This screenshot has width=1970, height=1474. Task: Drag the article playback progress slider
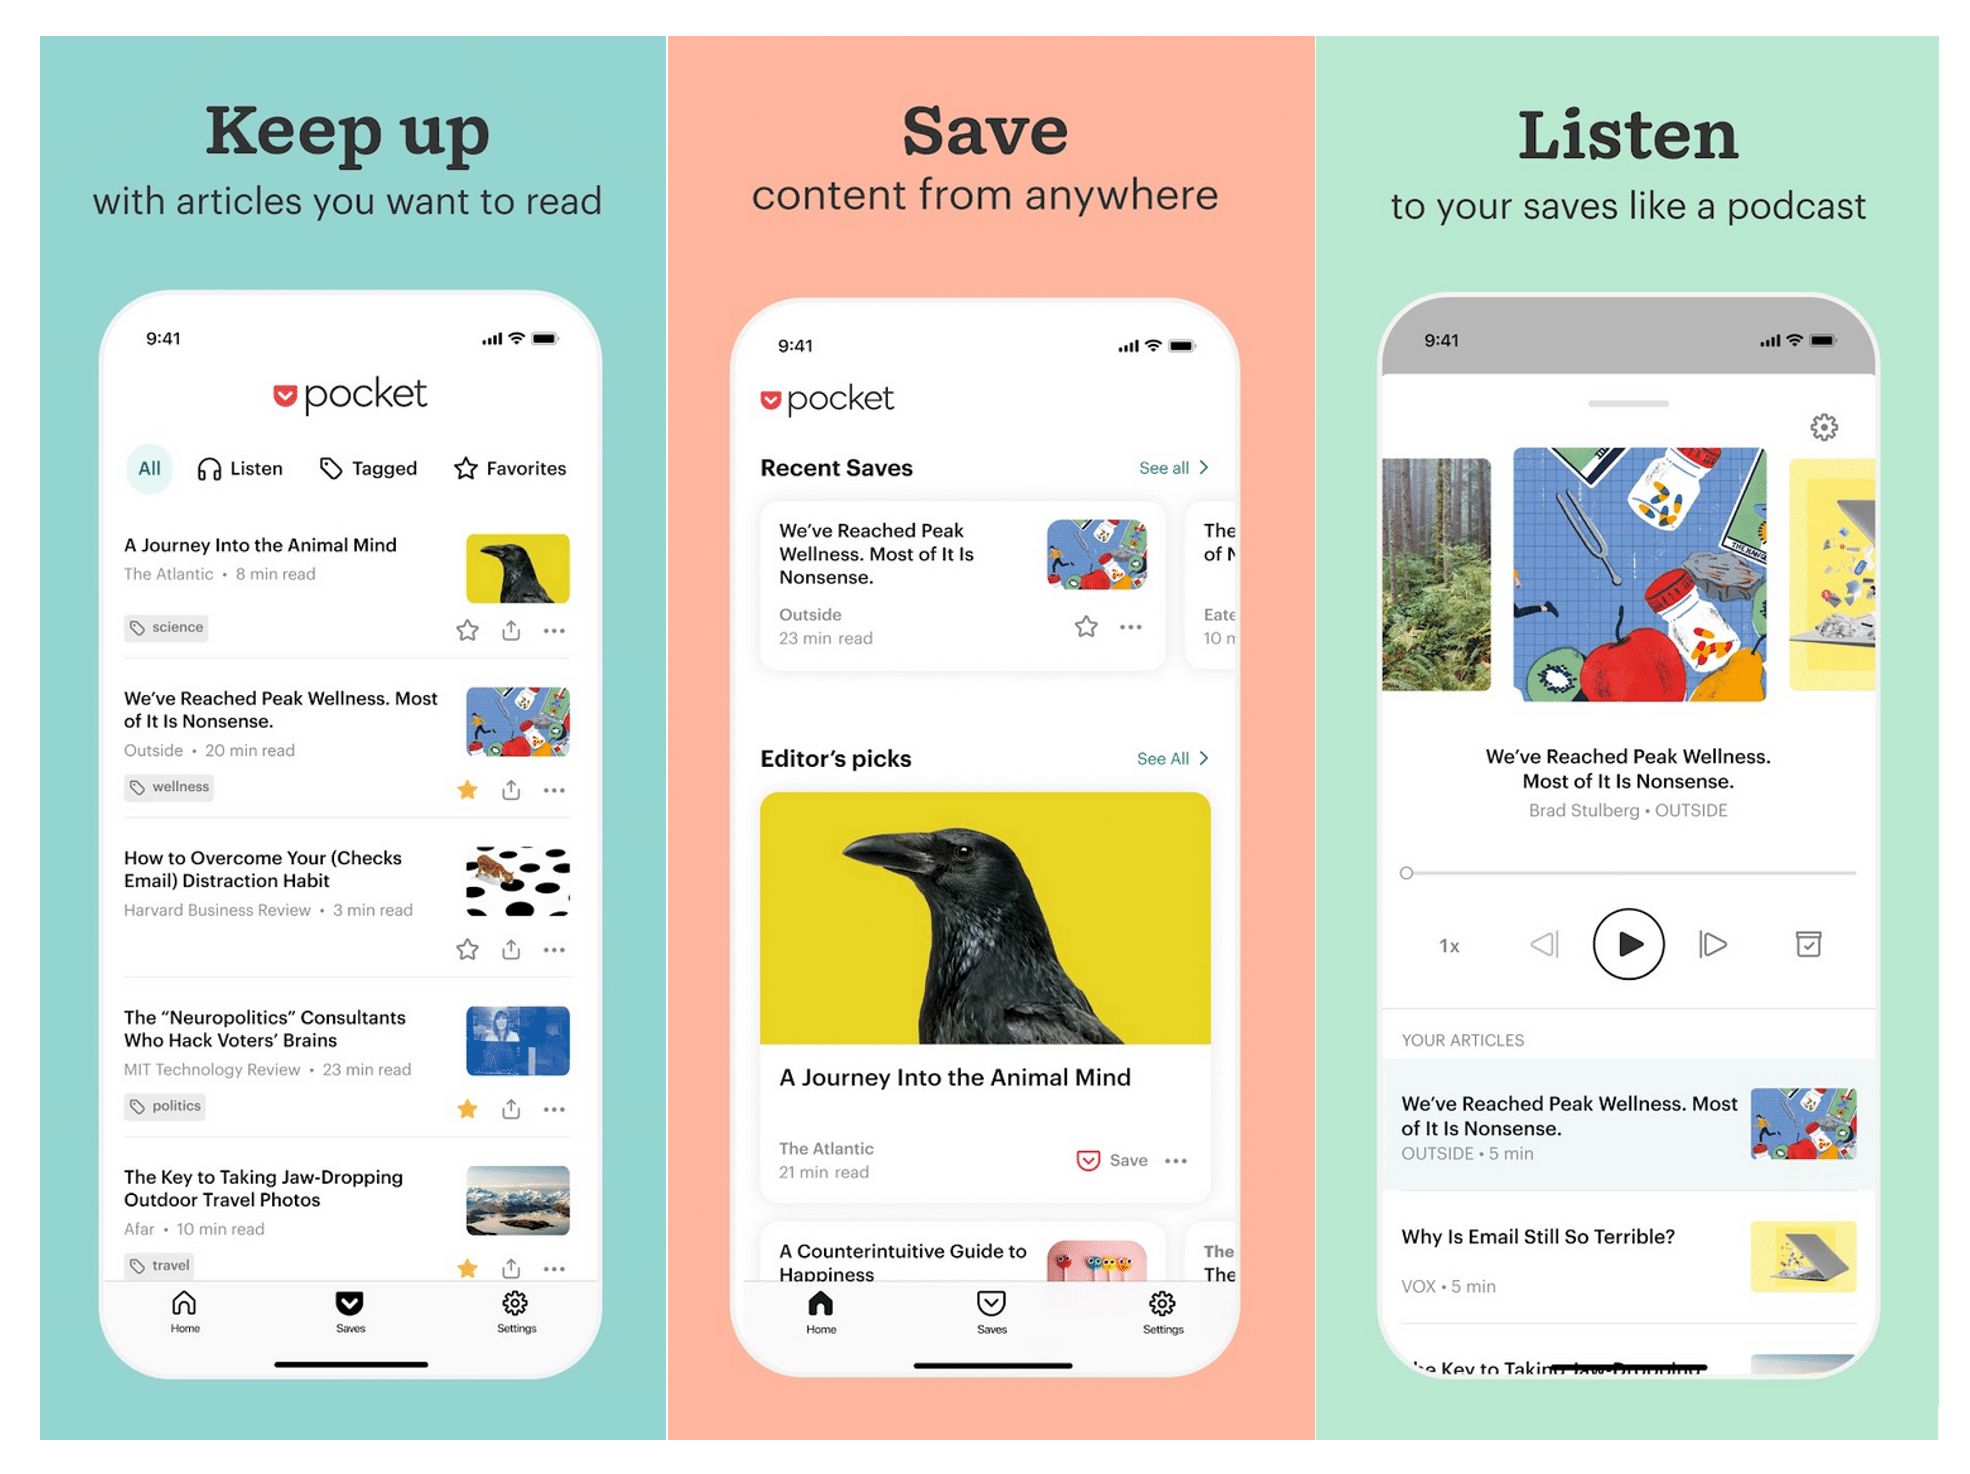pyautogui.click(x=1407, y=873)
